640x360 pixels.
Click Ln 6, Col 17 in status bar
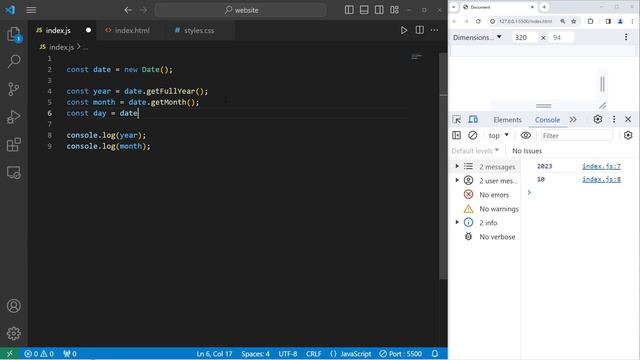tap(214, 354)
